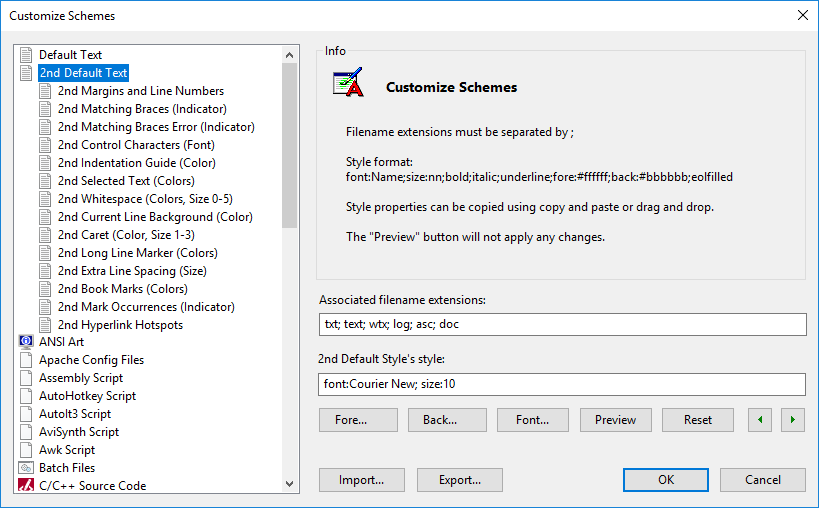Click icon beside 2nd Book Marks (Colors)
The image size is (819, 508).
45,289
